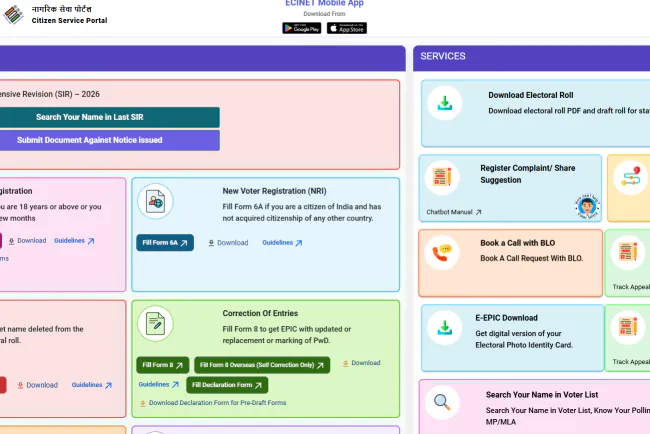This screenshot has height=434, width=650.
Task: Download form in Correction Of Entries card
Action: (x=361, y=363)
